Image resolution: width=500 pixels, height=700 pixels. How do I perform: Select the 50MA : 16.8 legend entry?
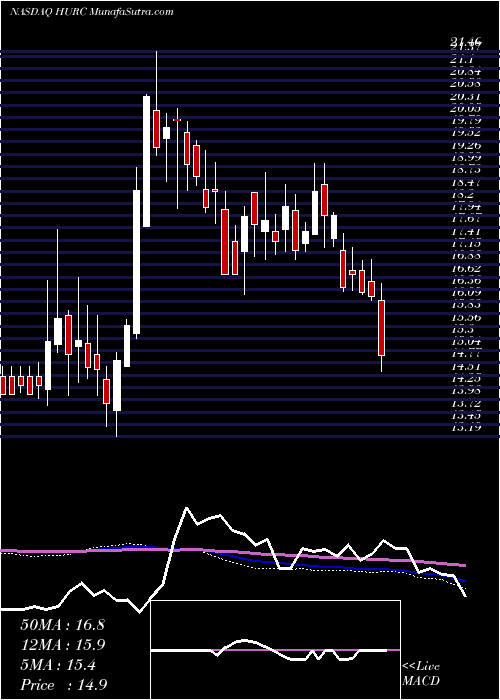pyautogui.click(x=62, y=624)
